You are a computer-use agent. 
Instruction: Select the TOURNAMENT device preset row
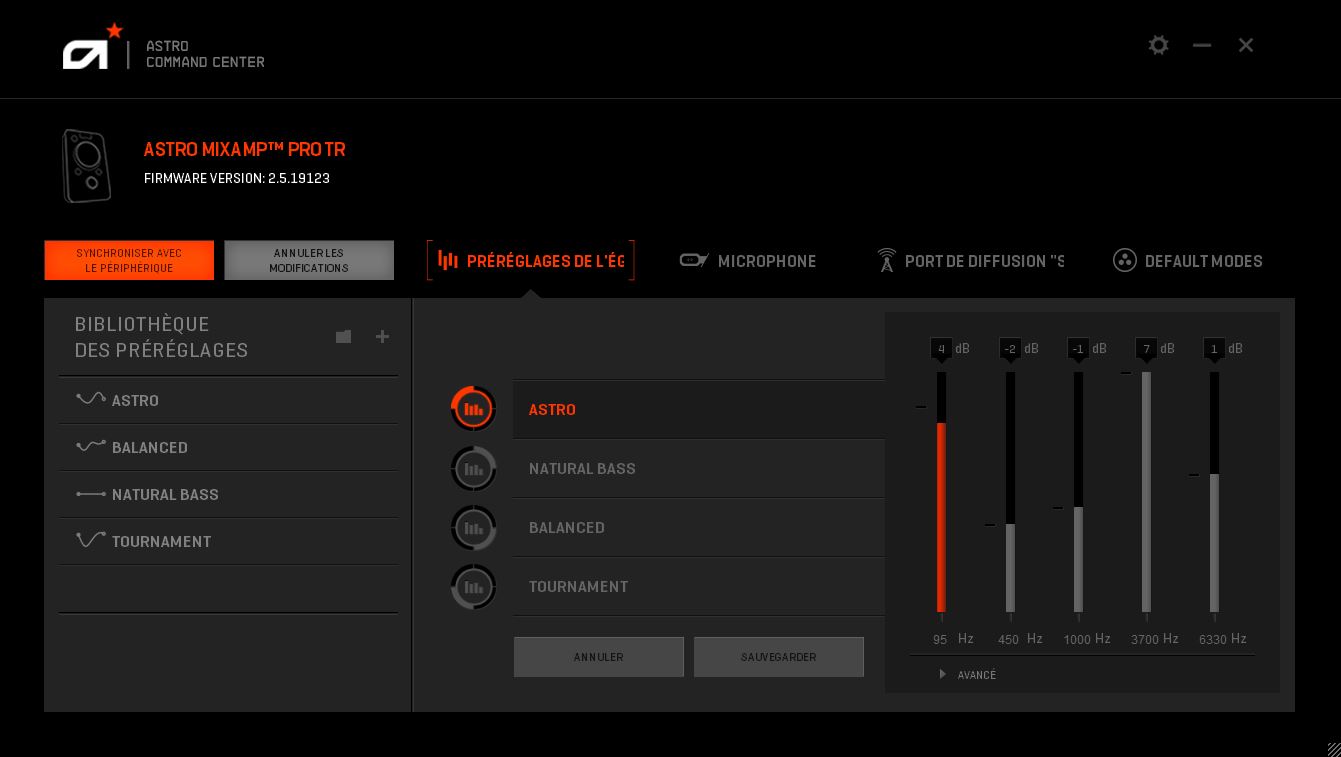coord(699,586)
